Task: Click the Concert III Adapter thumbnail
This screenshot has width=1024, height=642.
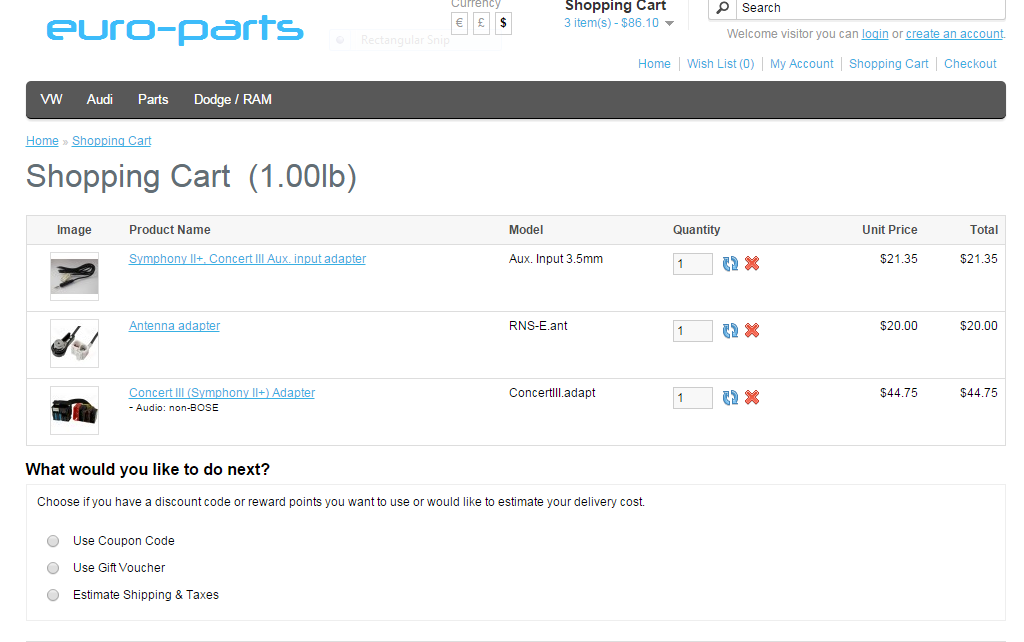Action: [74, 410]
